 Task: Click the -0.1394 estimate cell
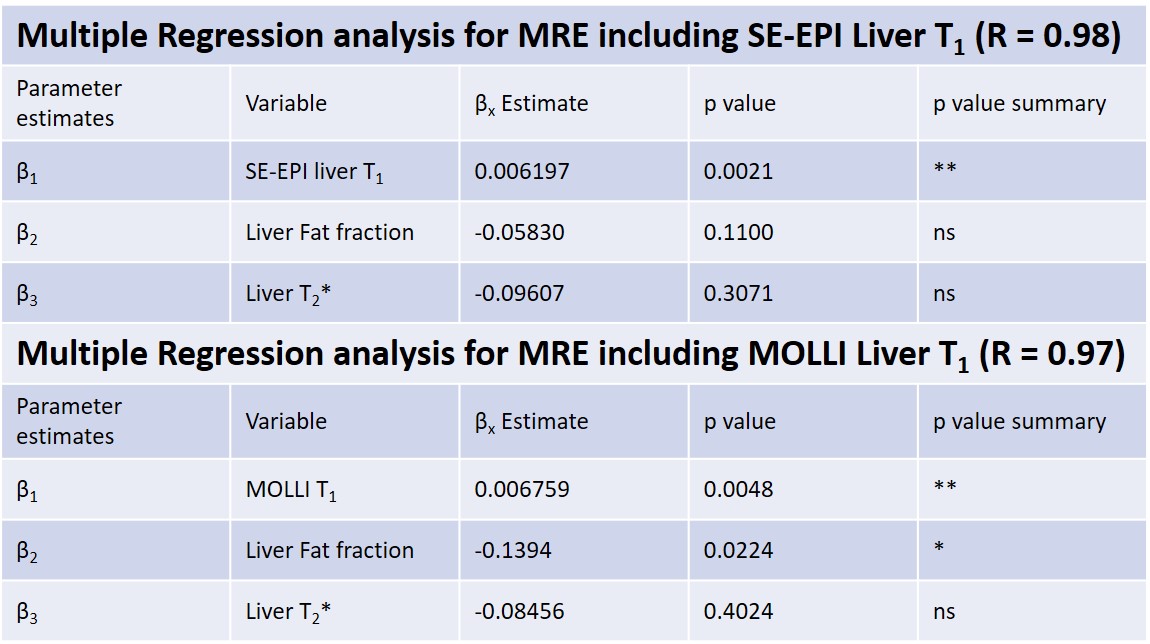click(513, 550)
